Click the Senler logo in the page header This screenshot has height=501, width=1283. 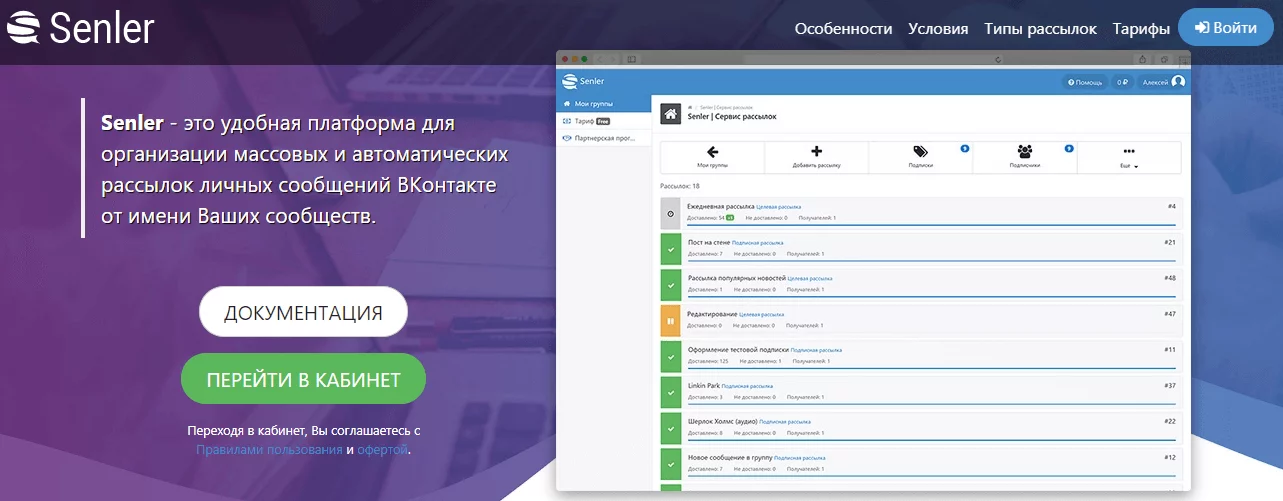pos(81,28)
